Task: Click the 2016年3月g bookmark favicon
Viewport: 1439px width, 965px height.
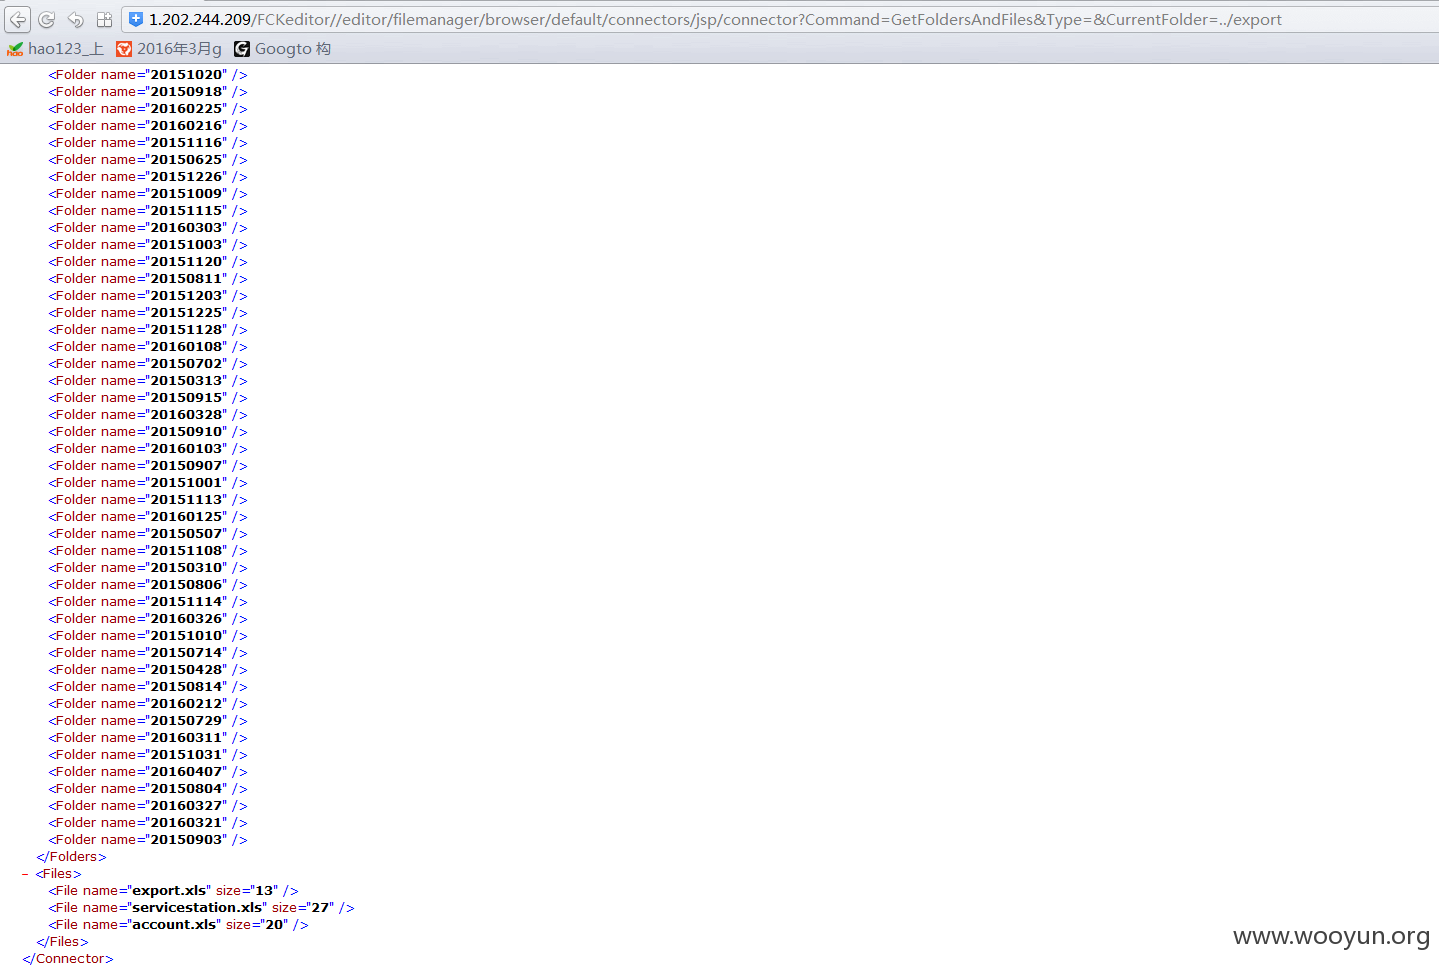Action: [x=124, y=49]
